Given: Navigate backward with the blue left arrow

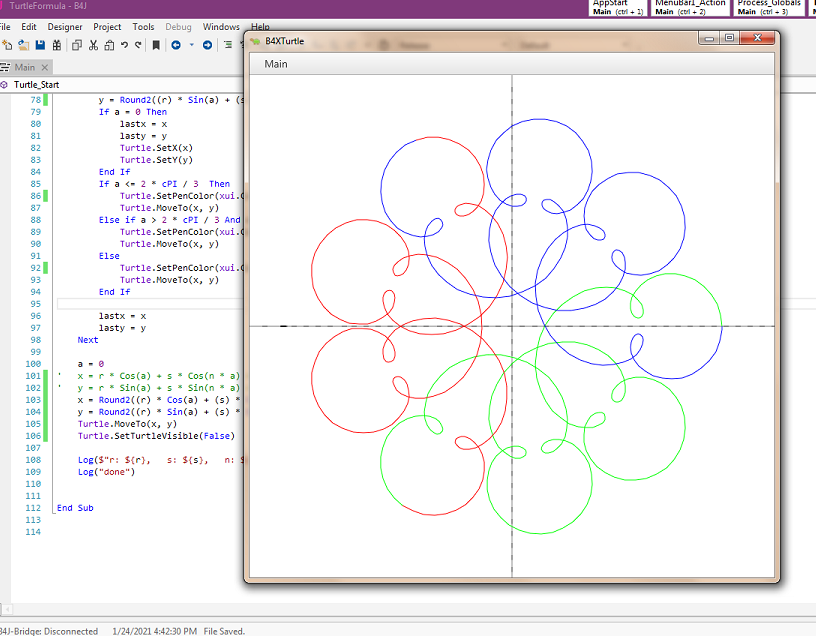Looking at the screenshot, I should pos(176,45).
